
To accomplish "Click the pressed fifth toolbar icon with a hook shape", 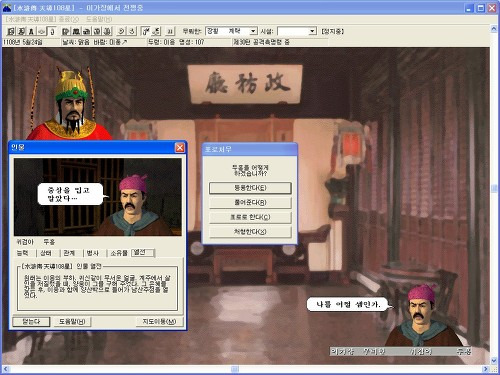I will (52, 31).
